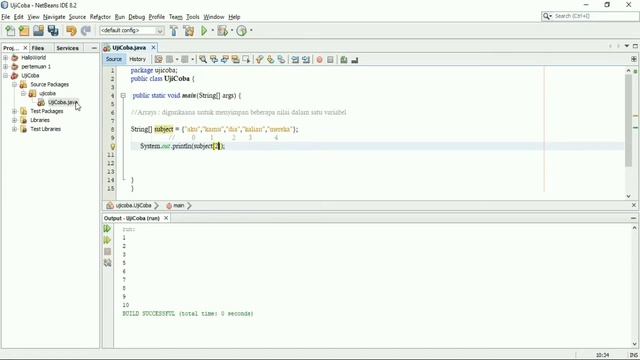Click the New File toolbar icon

coord(10,31)
